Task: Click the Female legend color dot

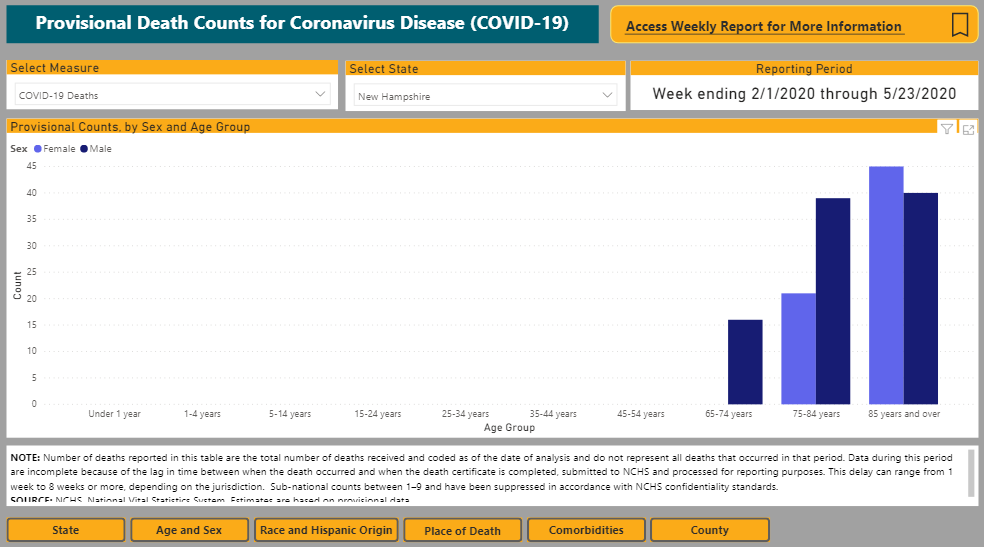Action: [38, 149]
